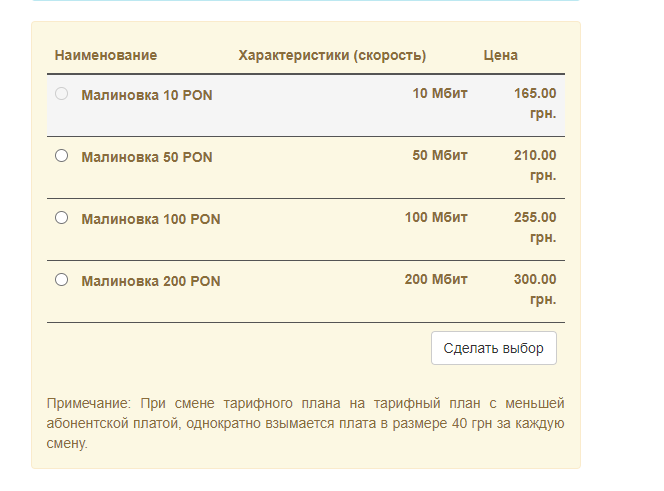Click the Малиновка 50 PON plan label
The image size is (664, 491).
146,157
